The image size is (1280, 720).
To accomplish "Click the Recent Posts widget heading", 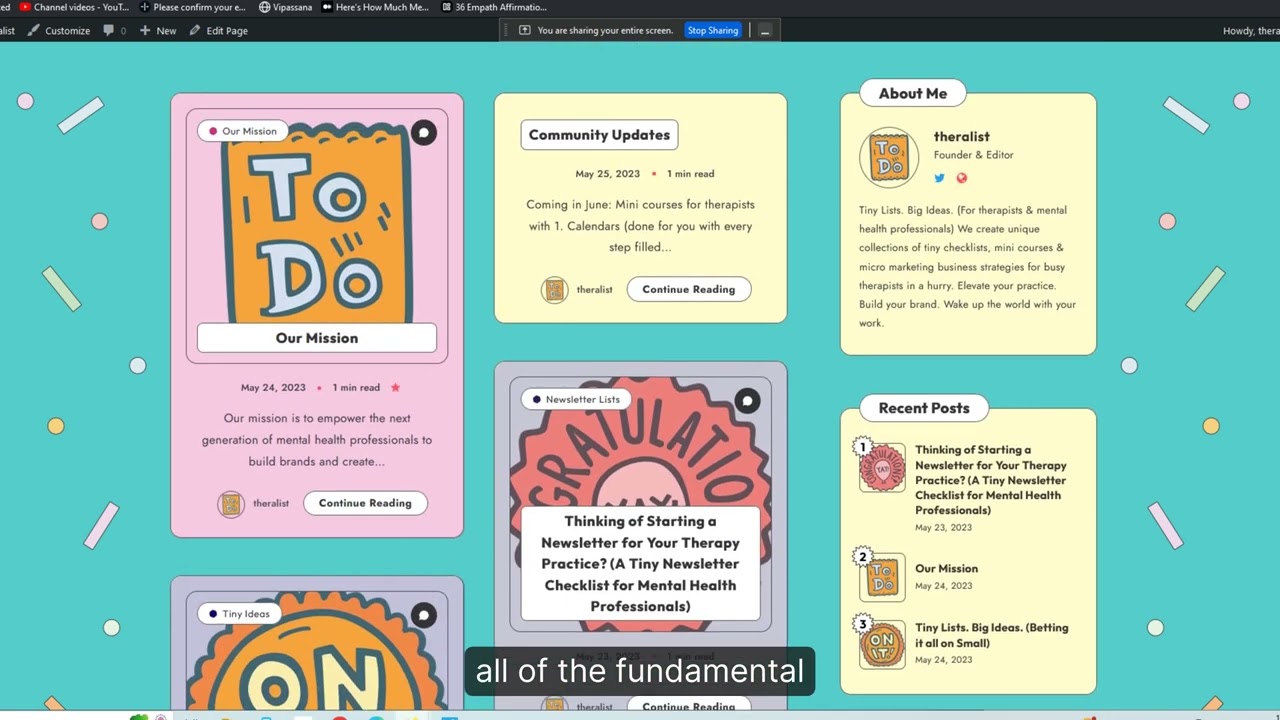I will 924,408.
